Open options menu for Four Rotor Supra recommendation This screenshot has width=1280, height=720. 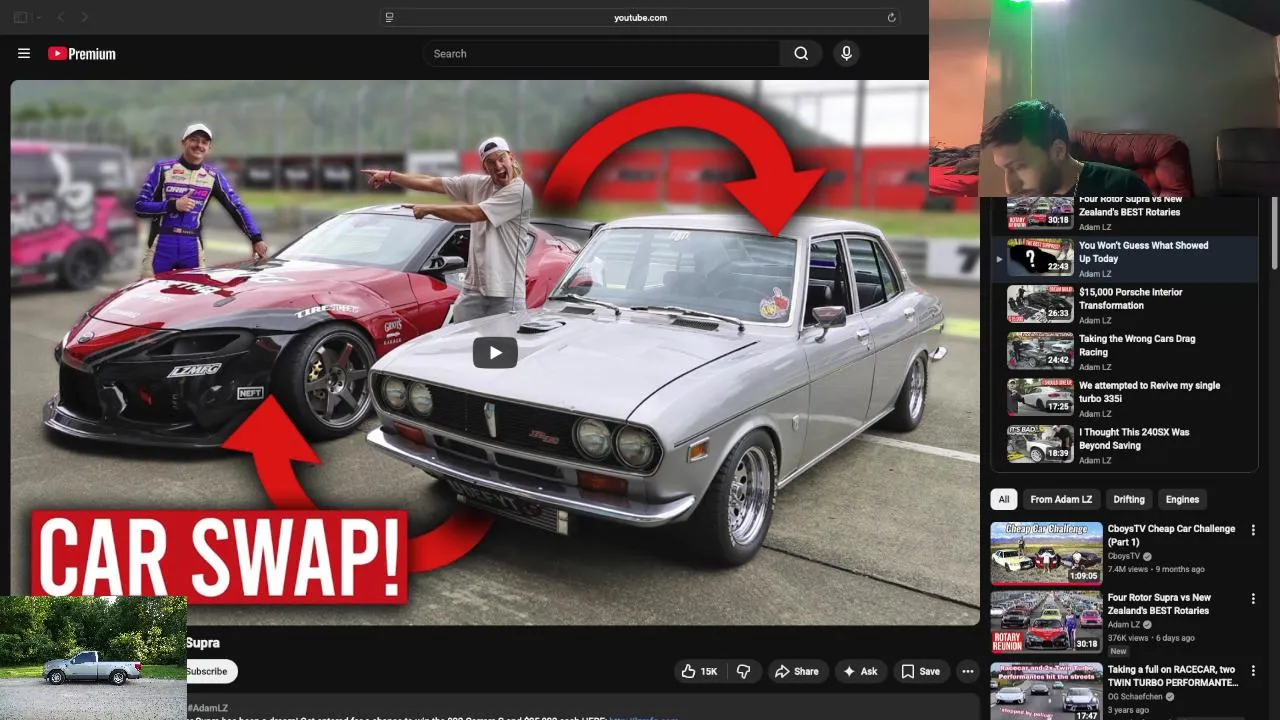click(1253, 599)
